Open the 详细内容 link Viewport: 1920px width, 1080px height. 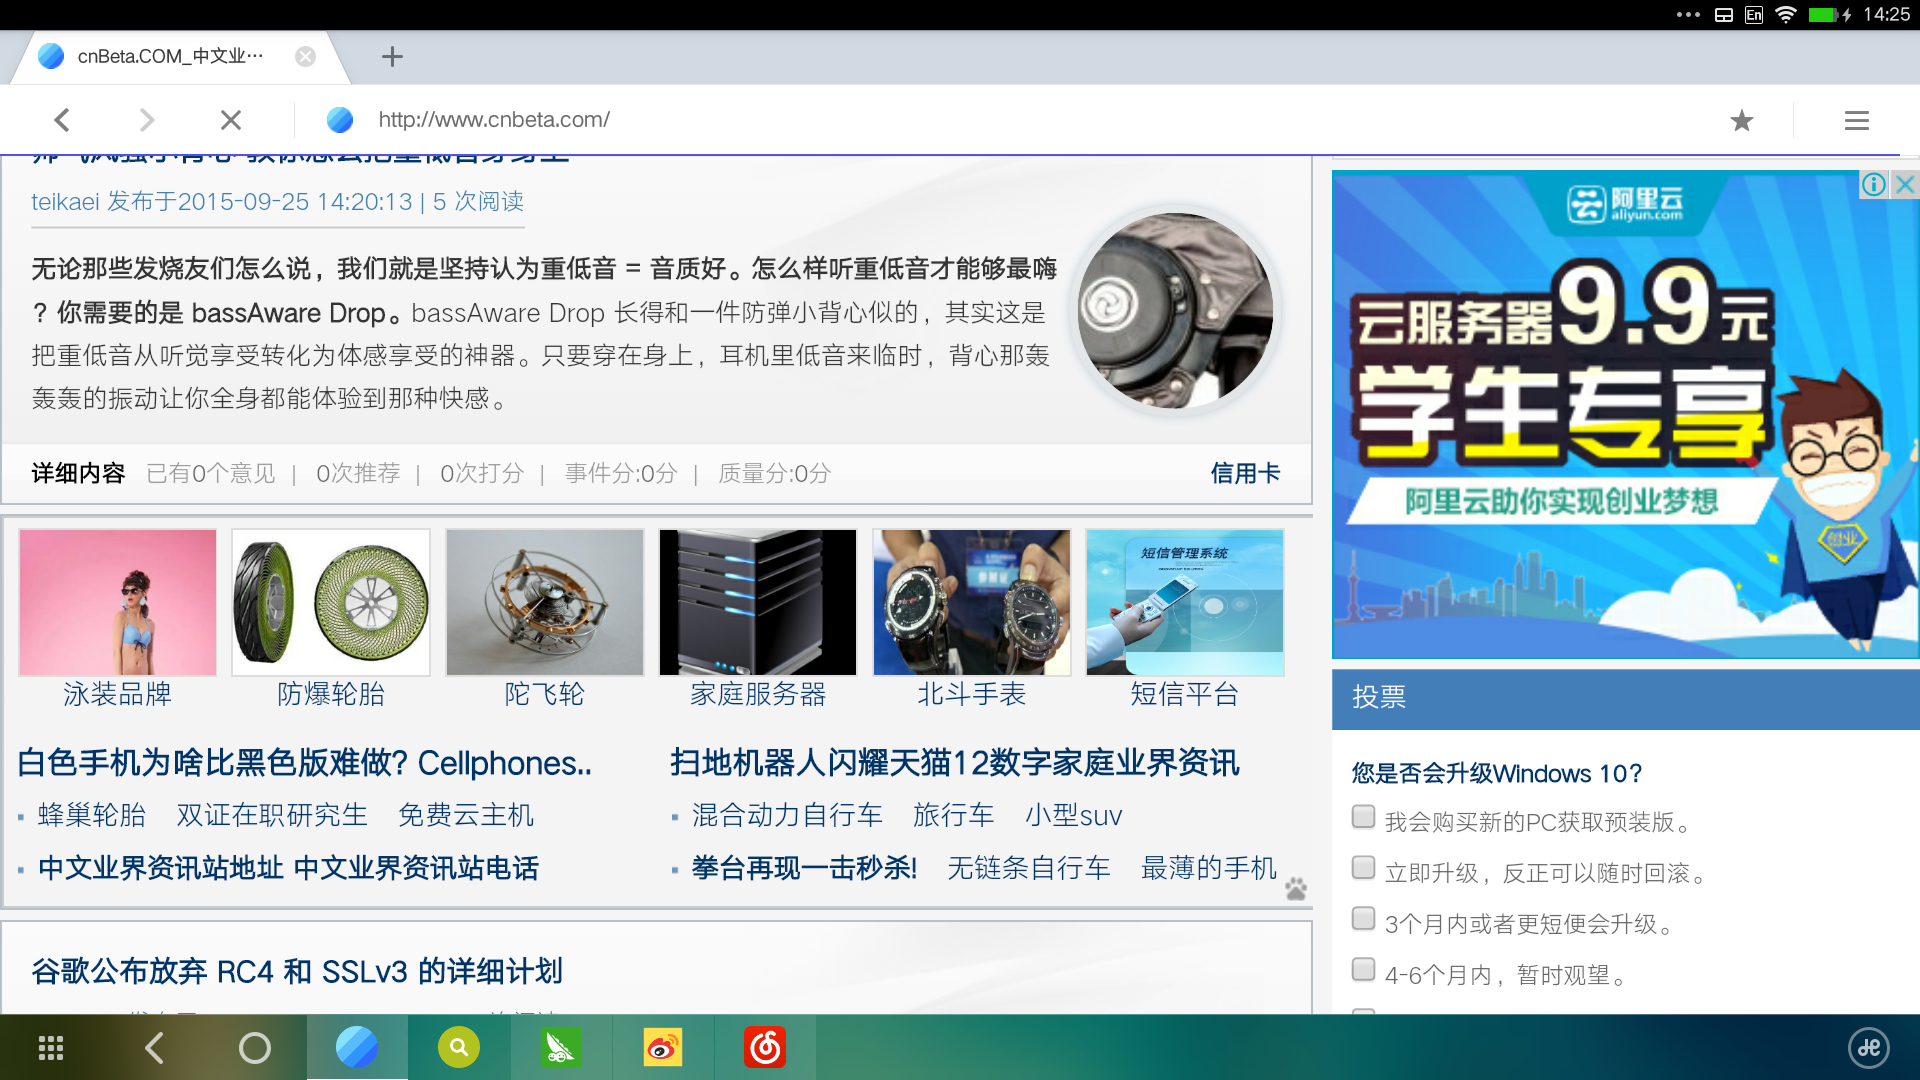[x=78, y=473]
